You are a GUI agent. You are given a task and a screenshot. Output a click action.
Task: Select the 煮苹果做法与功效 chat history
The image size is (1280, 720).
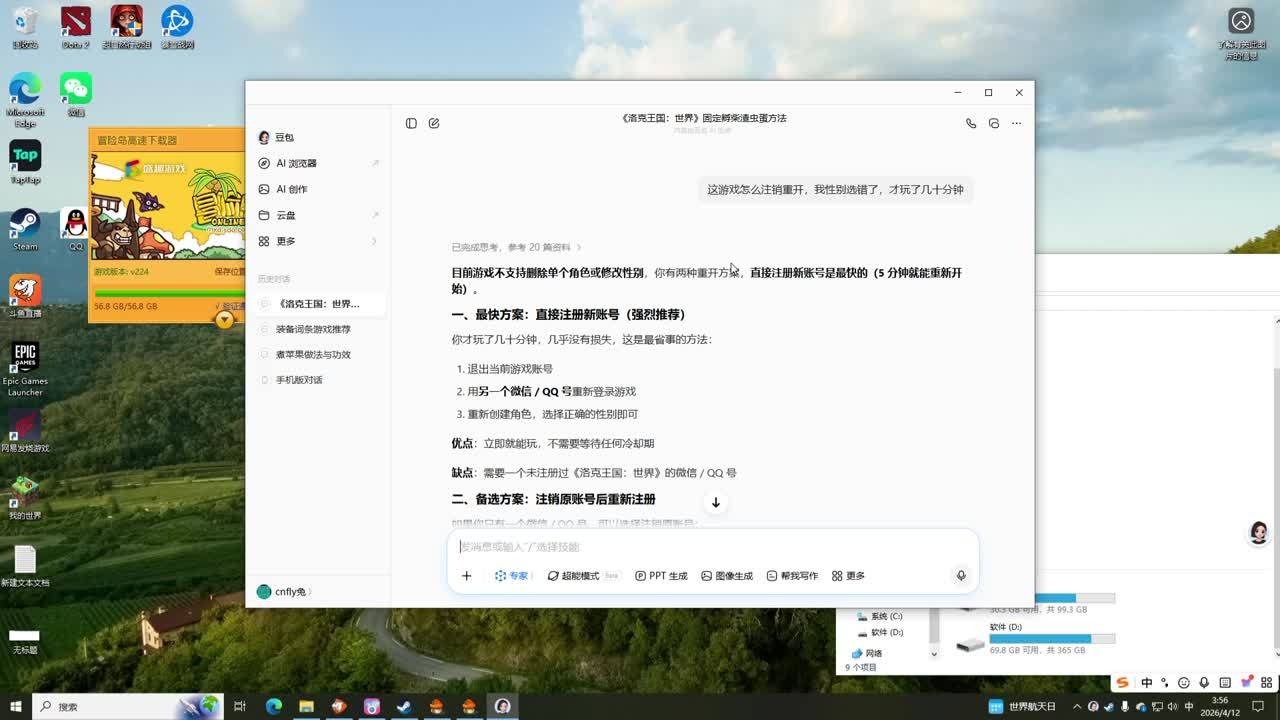coord(313,354)
